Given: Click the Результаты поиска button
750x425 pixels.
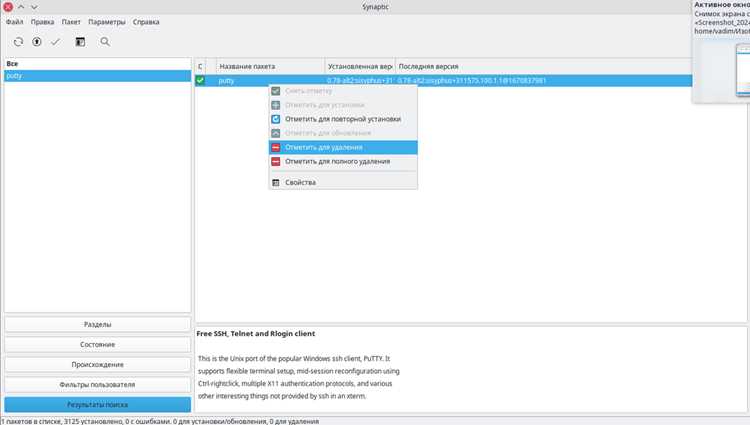Looking at the screenshot, I should (98, 404).
